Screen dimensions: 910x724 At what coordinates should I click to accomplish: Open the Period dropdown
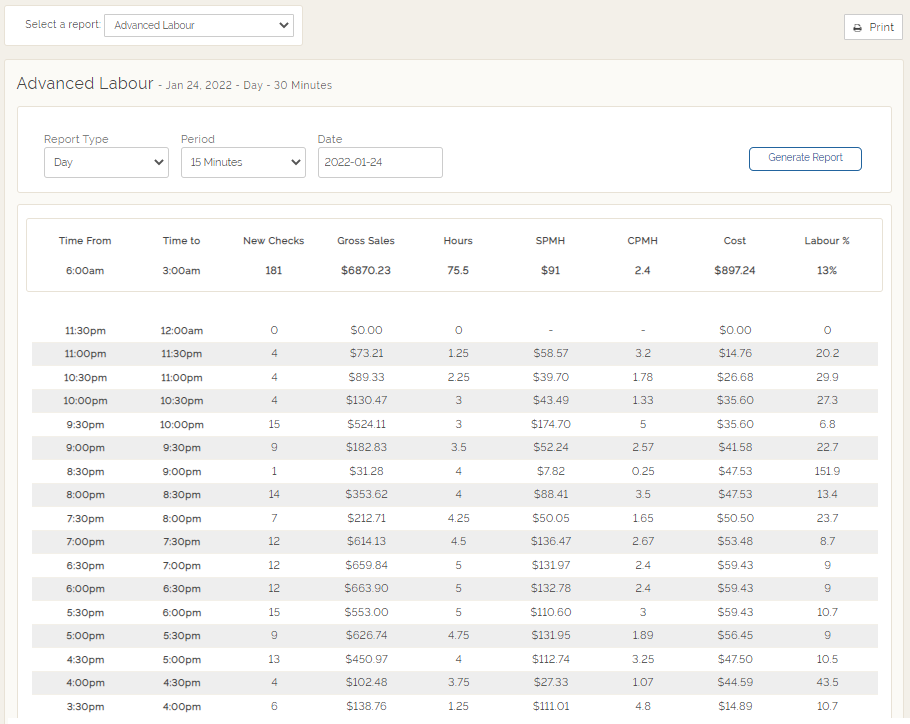(x=243, y=162)
